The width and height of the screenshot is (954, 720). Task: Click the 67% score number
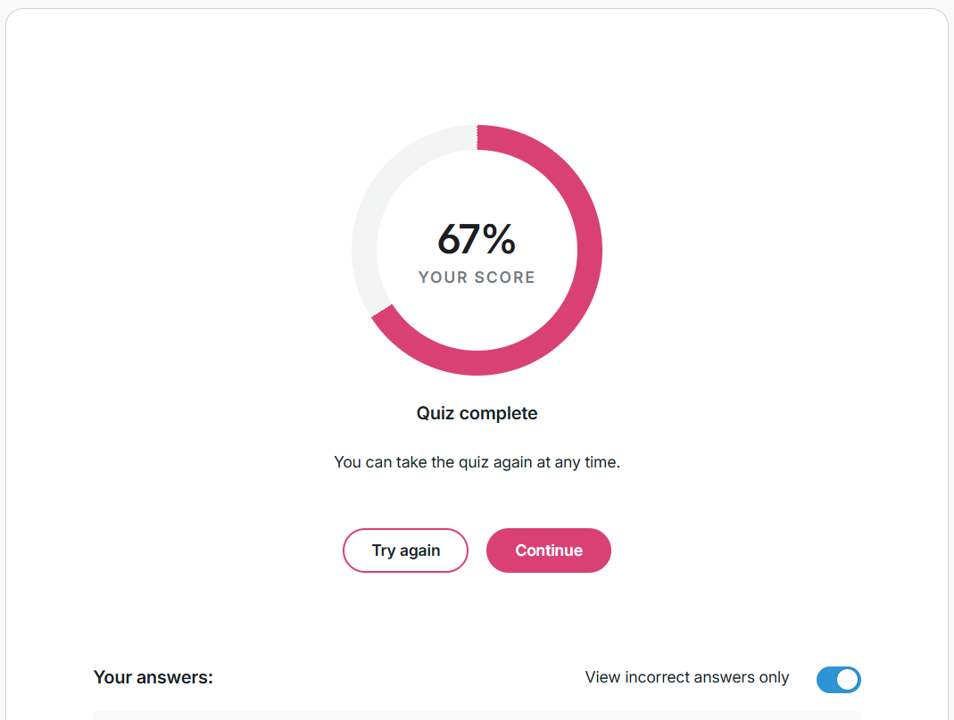coord(476,240)
